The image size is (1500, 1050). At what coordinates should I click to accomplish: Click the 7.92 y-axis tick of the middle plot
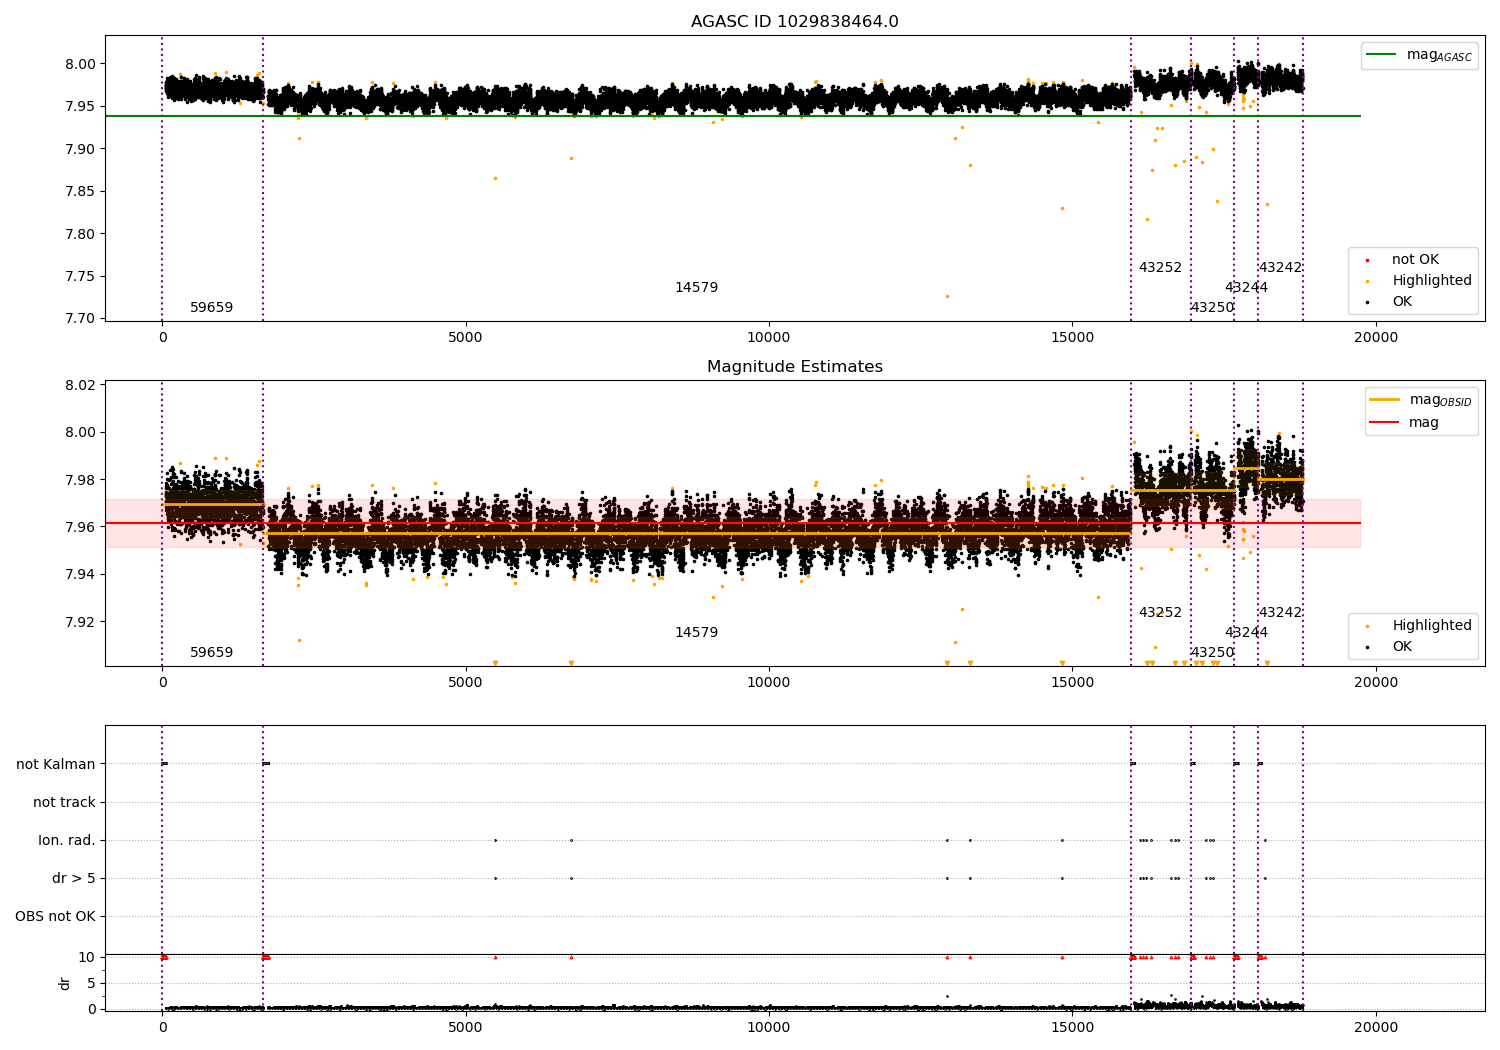tap(81, 622)
